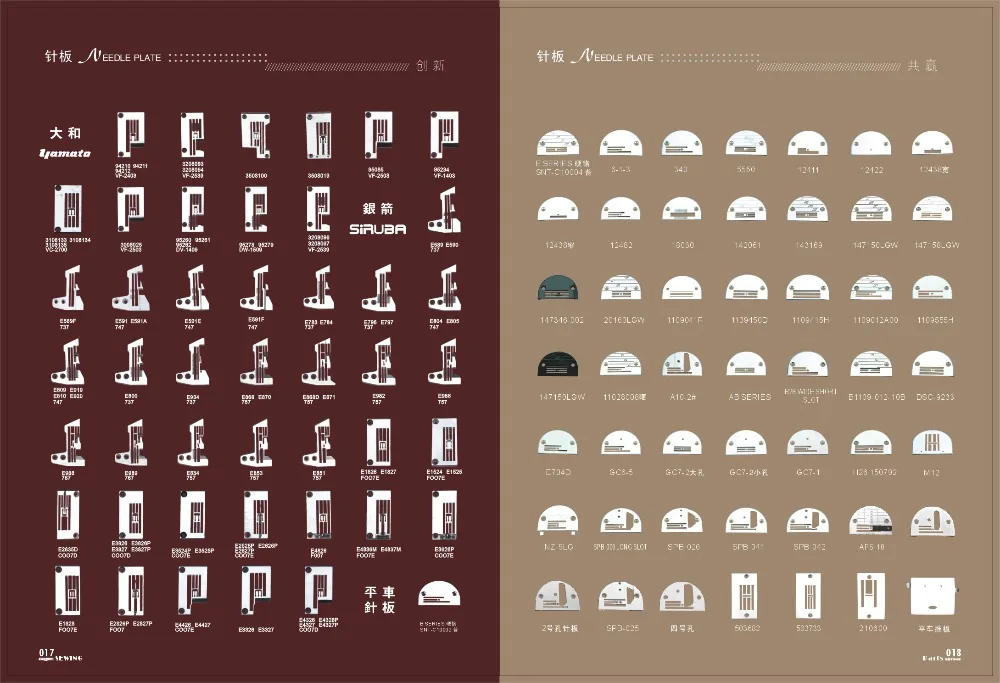Select the E2636D CO07D plate image
The height and width of the screenshot is (683, 1000).
click(x=68, y=517)
